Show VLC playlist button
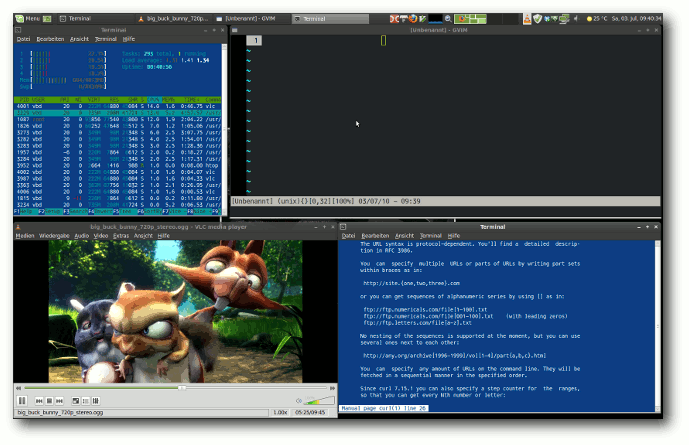 point(86,401)
